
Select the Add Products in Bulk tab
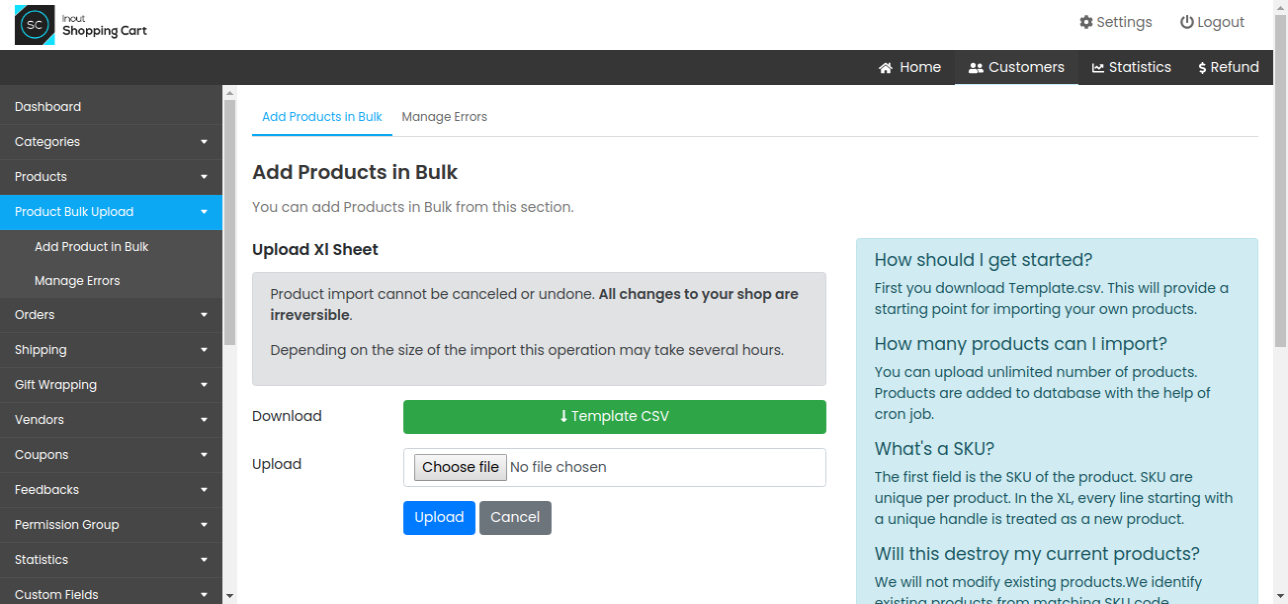[322, 117]
